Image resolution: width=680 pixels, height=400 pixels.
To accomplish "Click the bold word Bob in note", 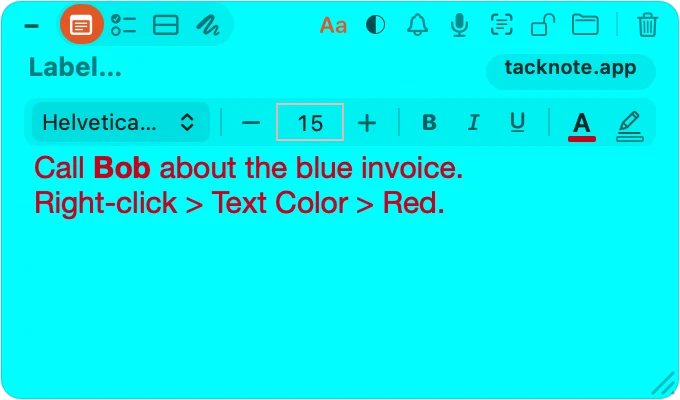I will (x=122, y=168).
